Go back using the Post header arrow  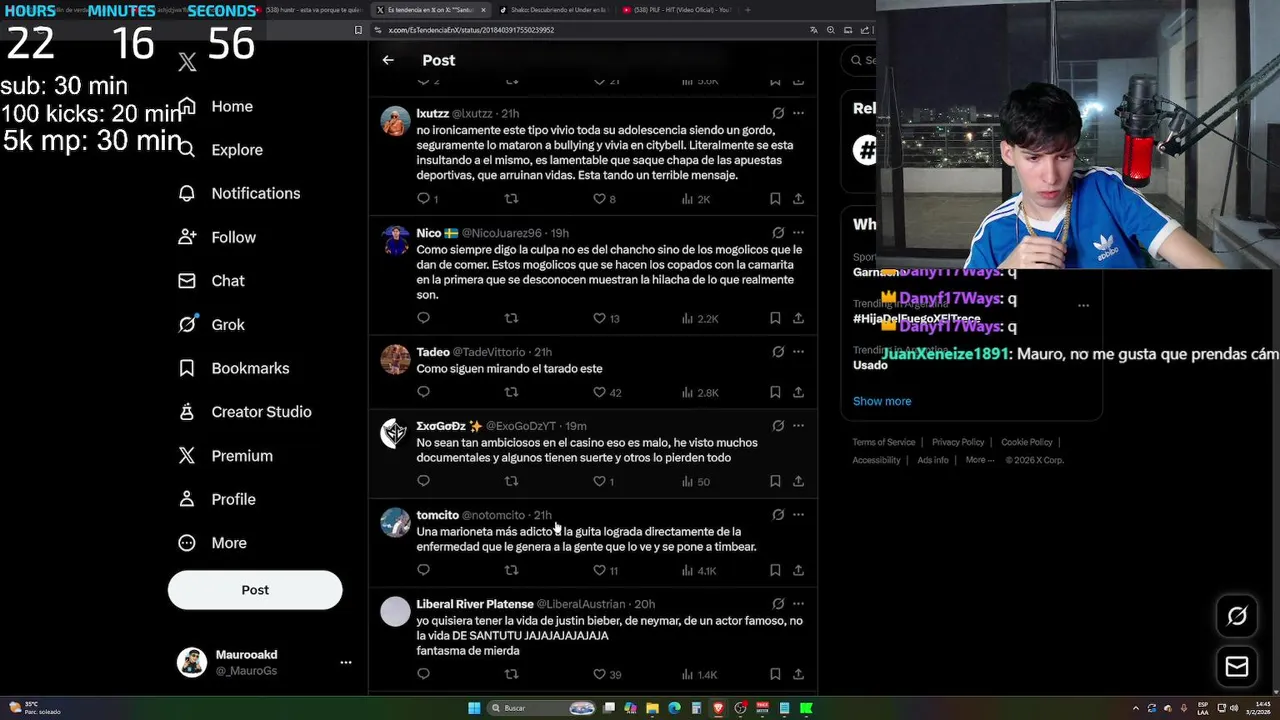(388, 60)
